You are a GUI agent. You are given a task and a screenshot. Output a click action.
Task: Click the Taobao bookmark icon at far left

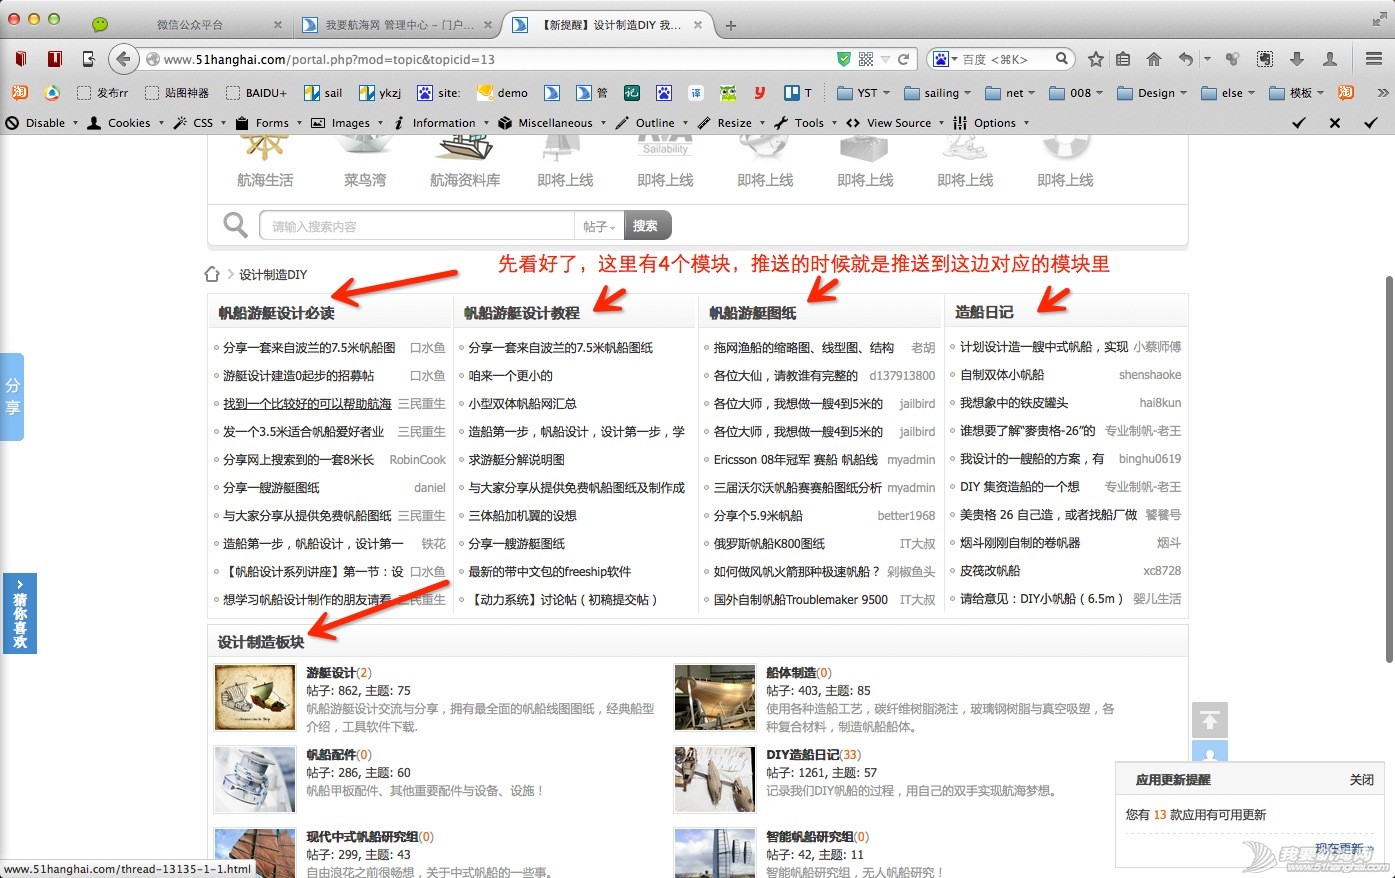click(x=19, y=93)
